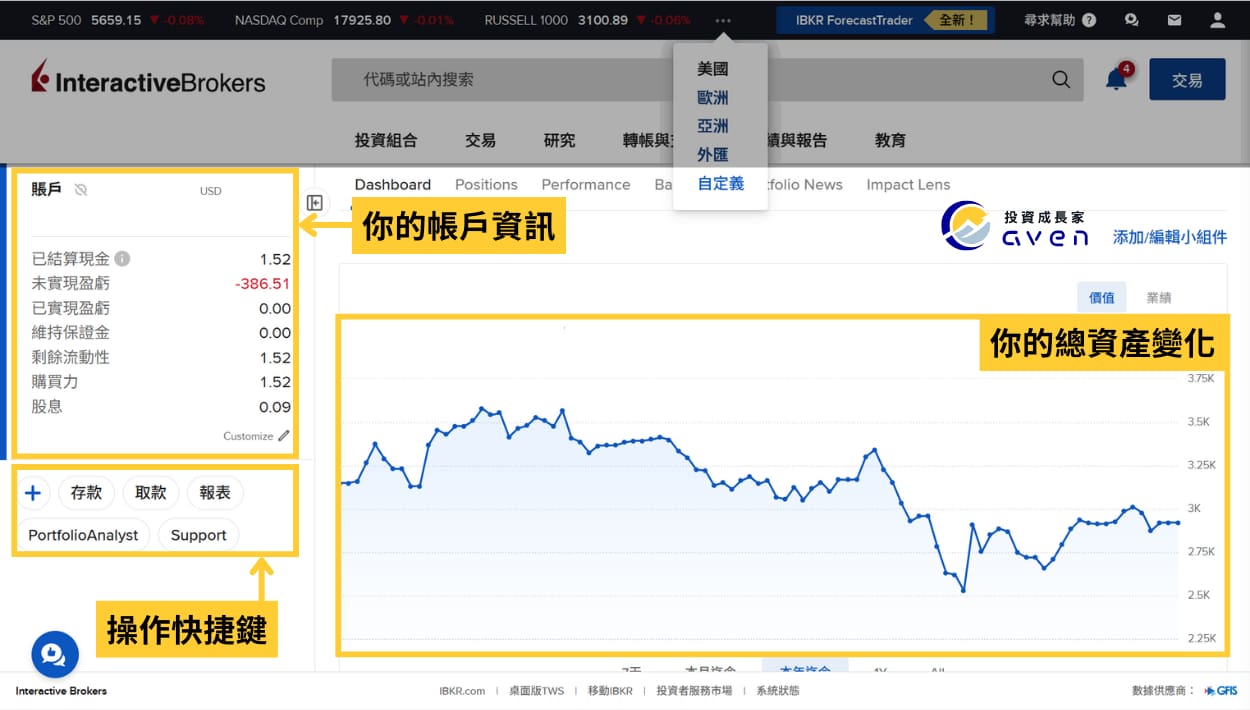Expand the three-dots market index menu
1250x710 pixels.
[723, 20]
